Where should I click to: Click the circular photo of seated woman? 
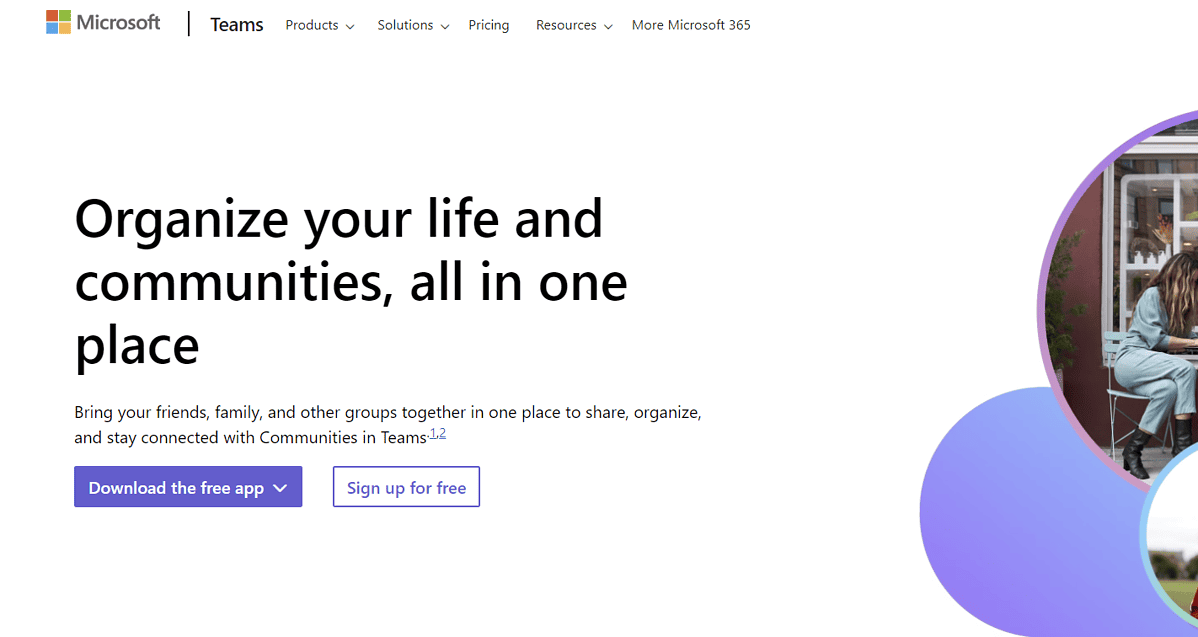pos(1123,302)
